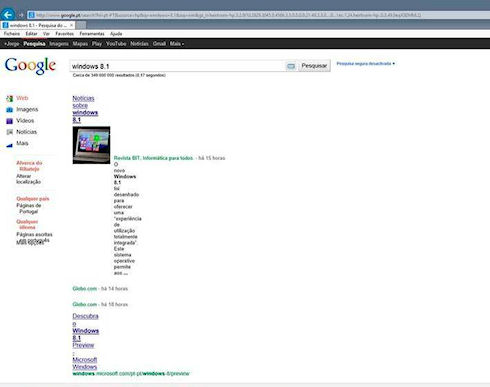Open Notícias sobre windows 8.1 heading link

coord(85,109)
